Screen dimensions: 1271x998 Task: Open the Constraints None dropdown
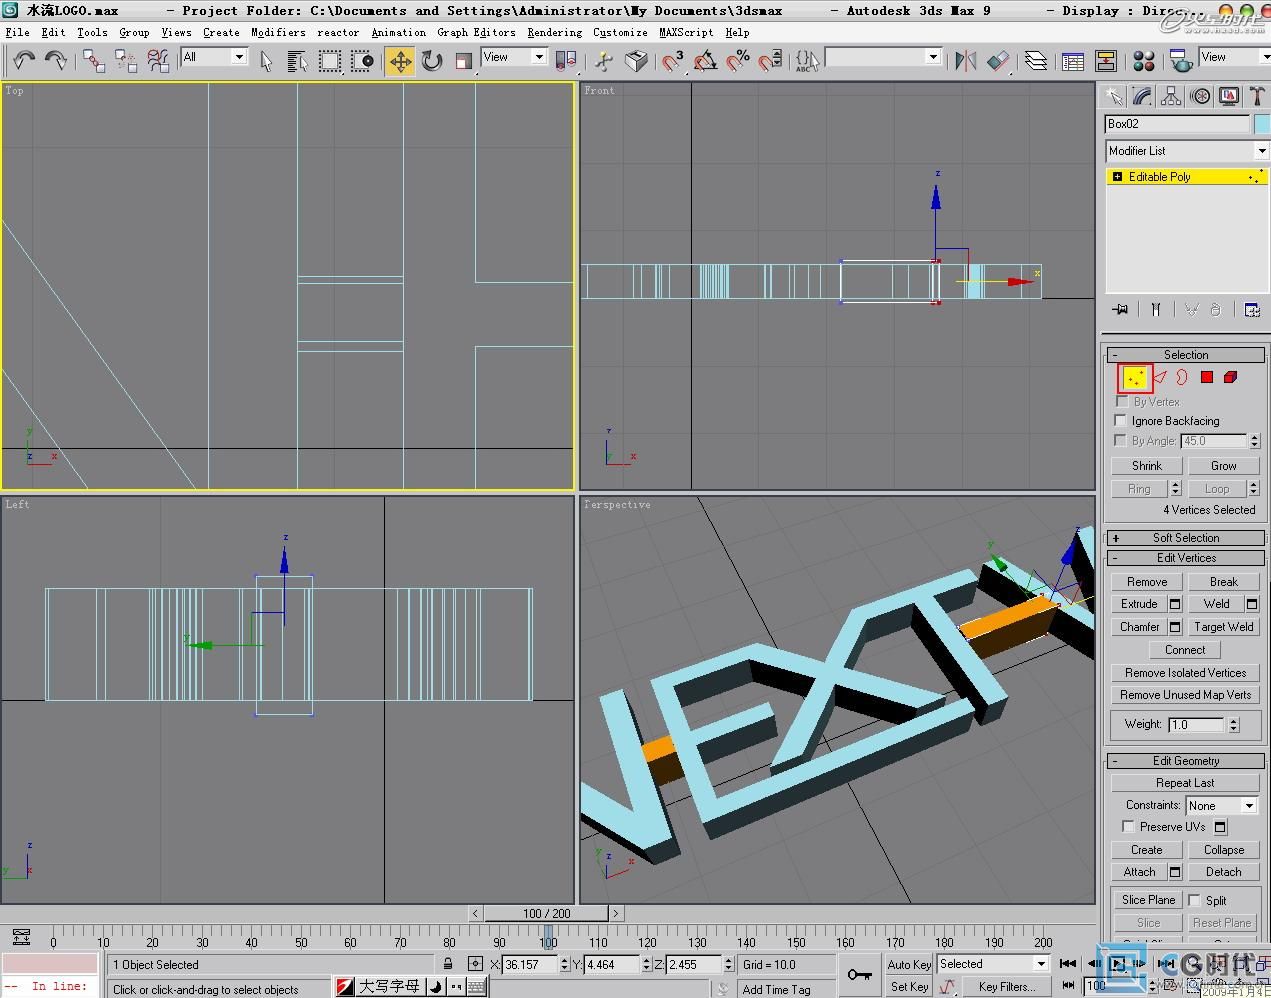(x=1222, y=805)
